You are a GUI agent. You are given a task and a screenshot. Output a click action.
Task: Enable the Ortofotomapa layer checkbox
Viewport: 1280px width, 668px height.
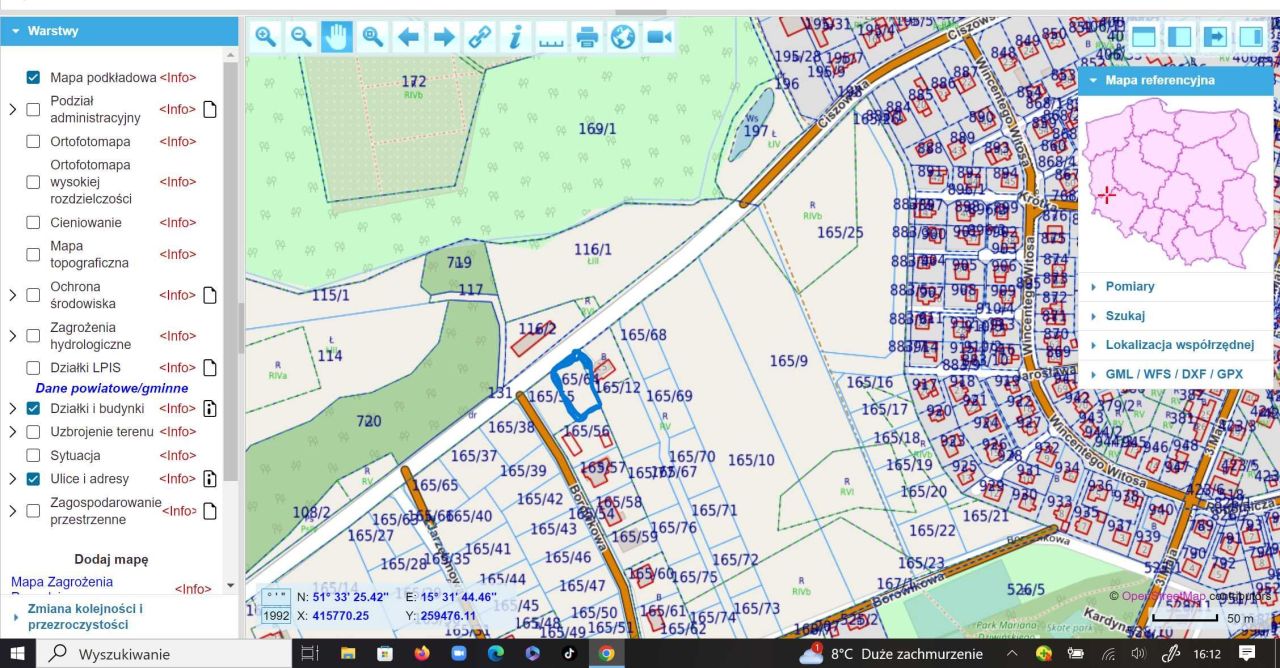coord(33,142)
